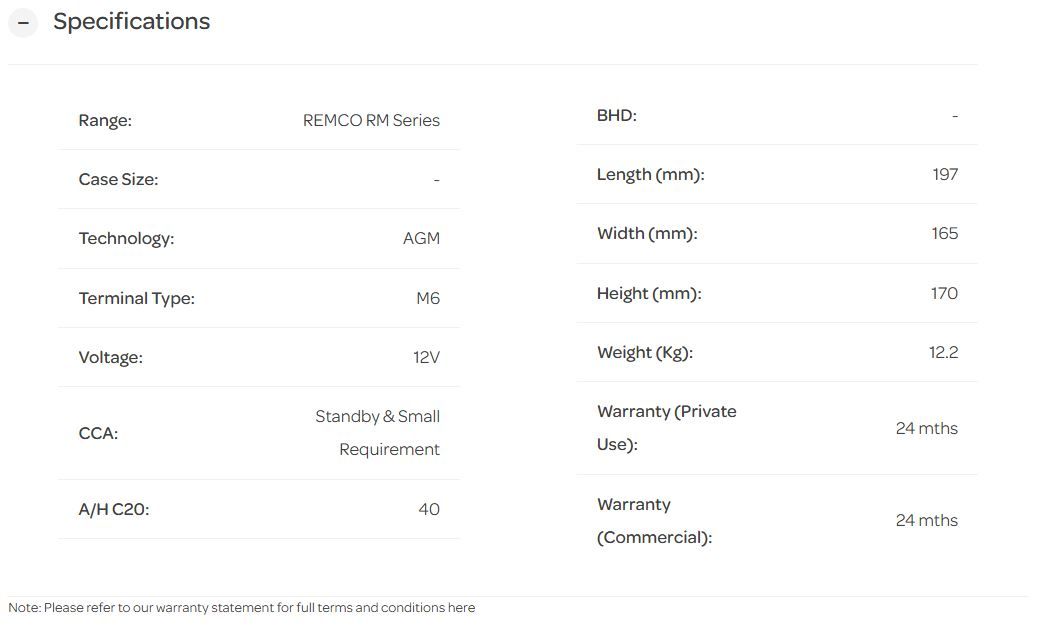Click the A/H C20 label

(114, 509)
